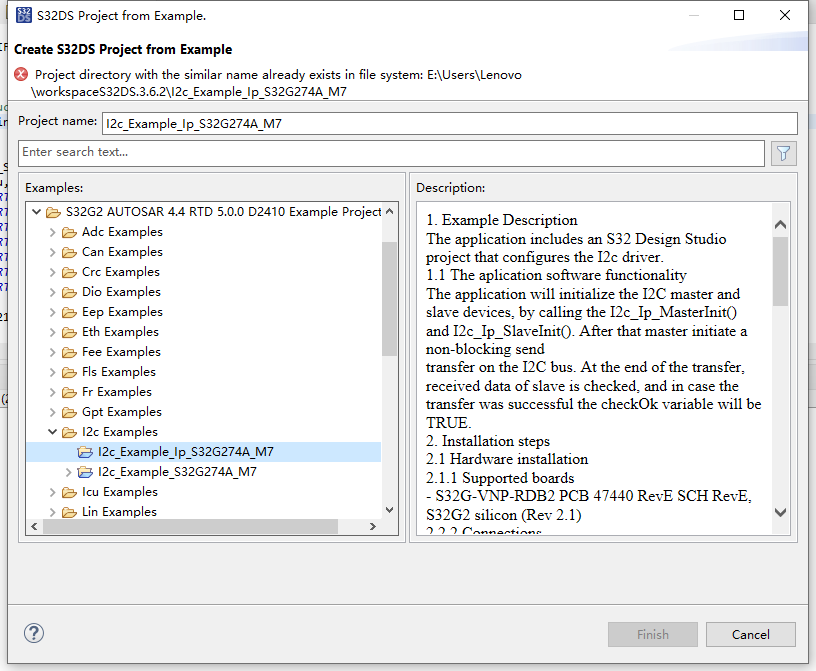Click the I2c_Example_S32G274A_M7 project icon
Viewport: 816px width, 671px height.
point(85,472)
